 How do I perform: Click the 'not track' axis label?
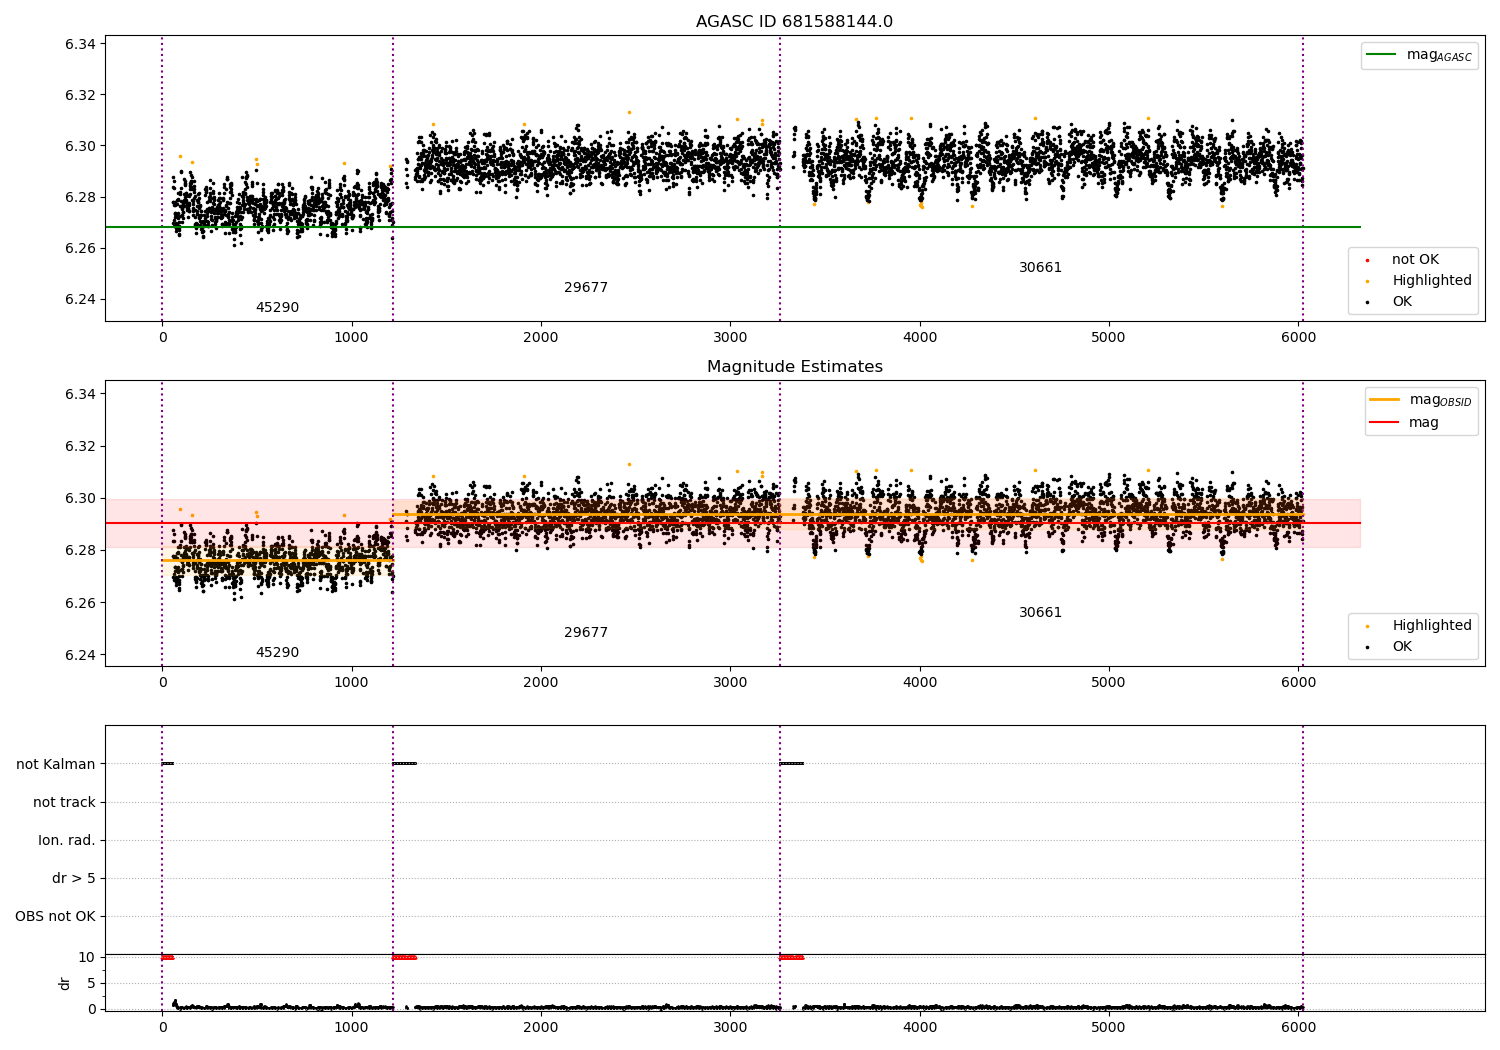[64, 802]
